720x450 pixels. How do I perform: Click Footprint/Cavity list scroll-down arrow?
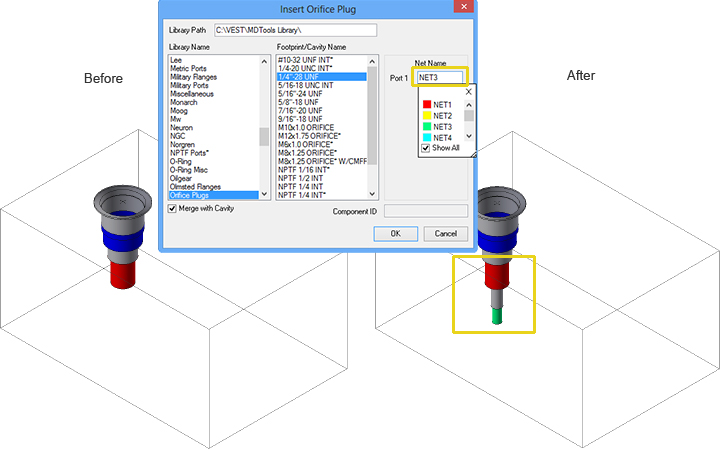point(374,195)
